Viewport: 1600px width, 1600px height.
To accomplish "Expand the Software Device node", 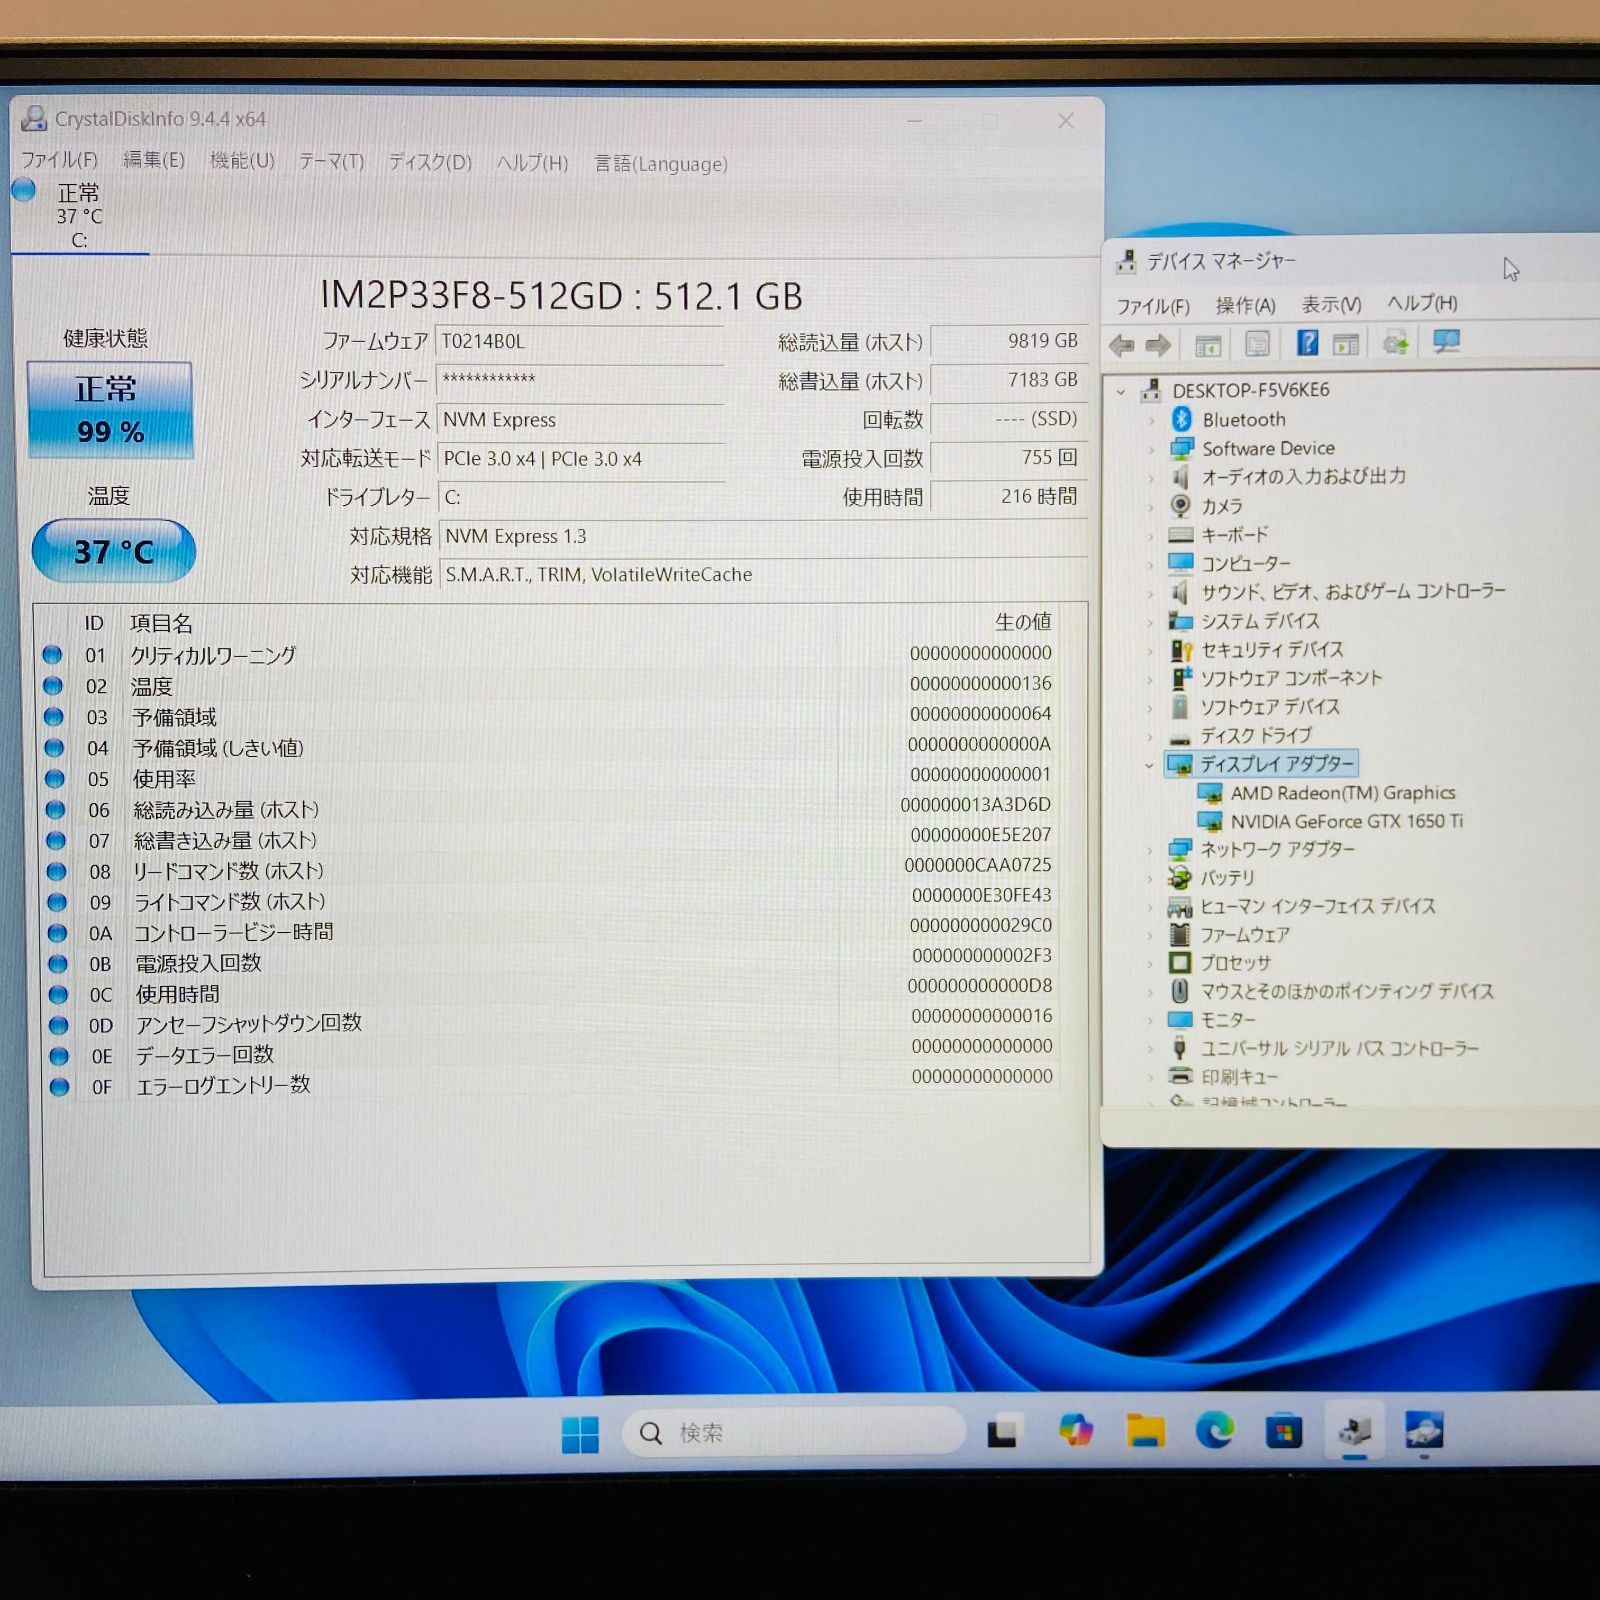I will pos(1150,449).
